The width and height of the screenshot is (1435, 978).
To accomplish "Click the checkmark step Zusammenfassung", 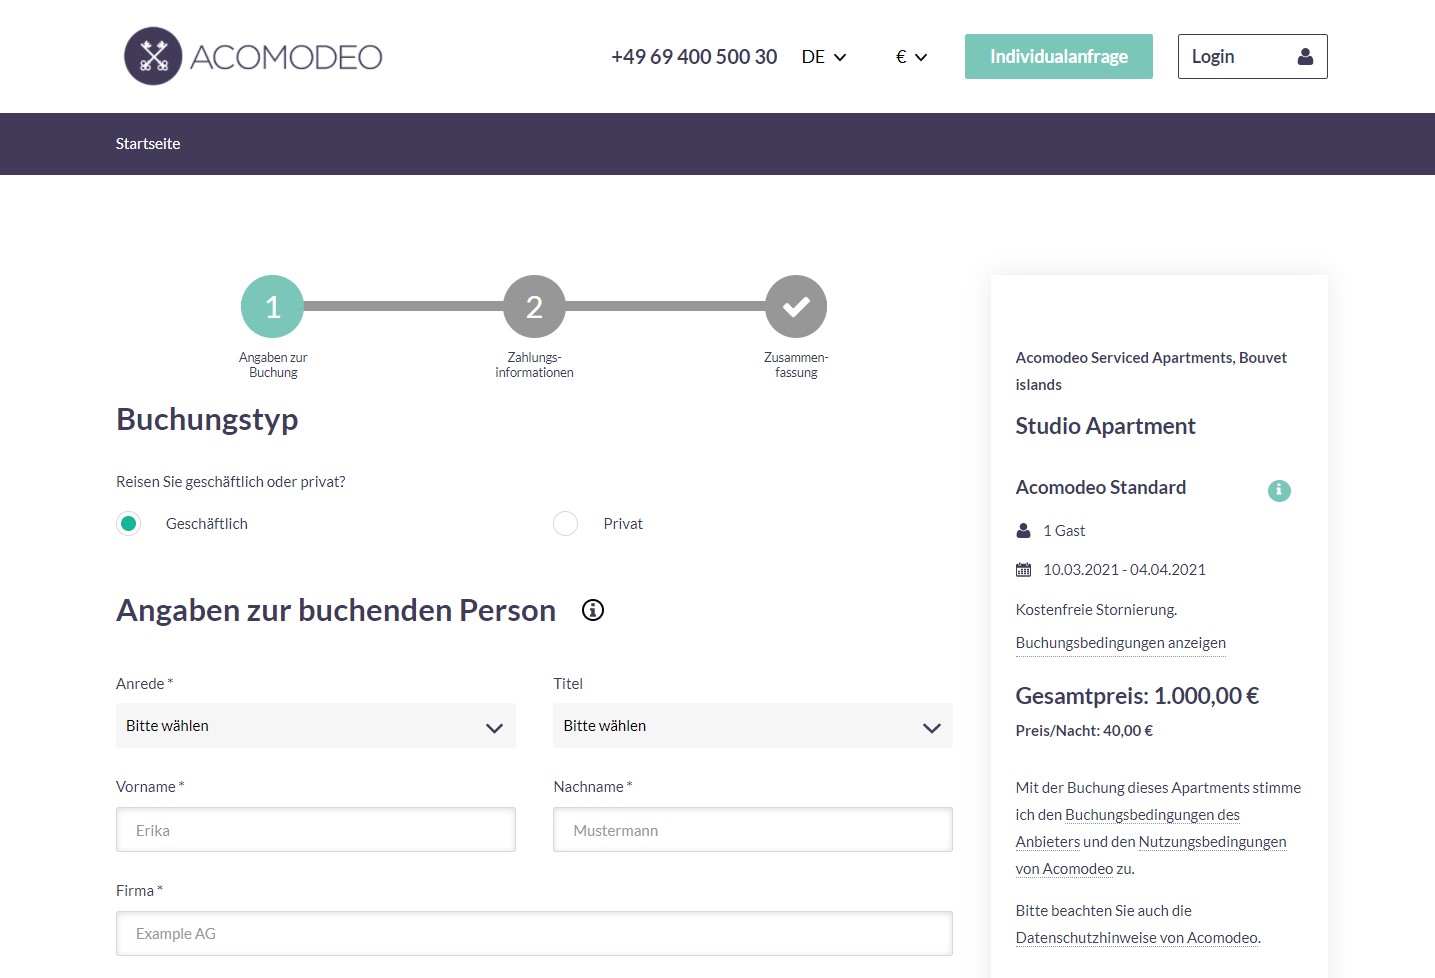I will [796, 307].
